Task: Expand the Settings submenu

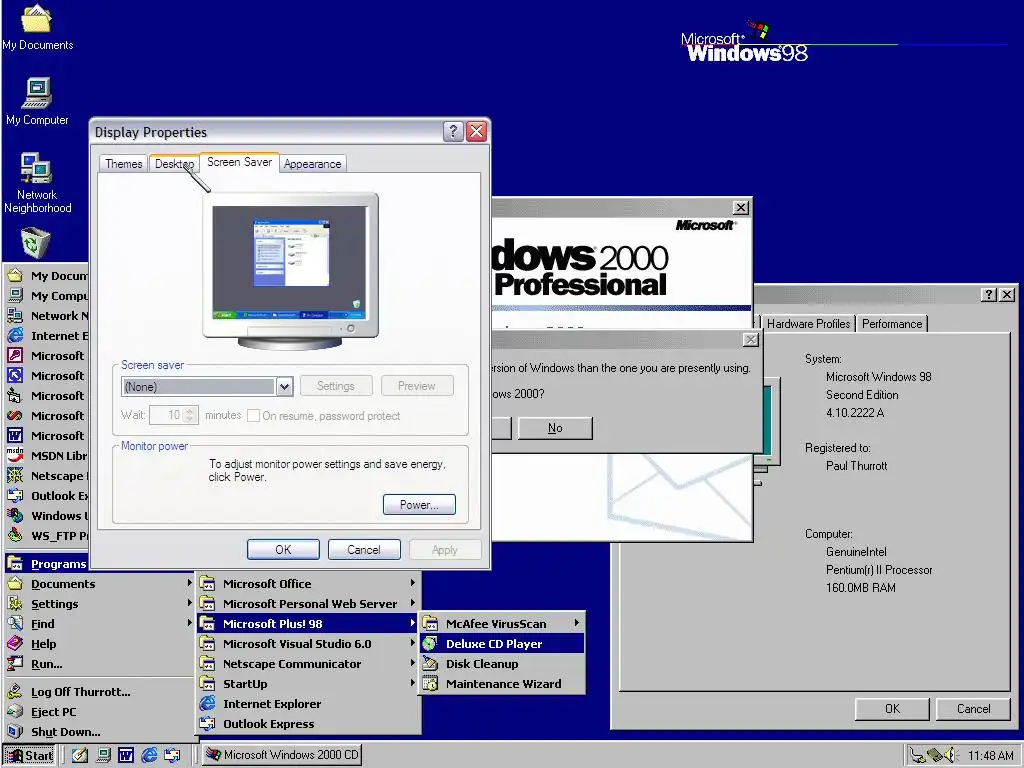Action: tap(101, 604)
